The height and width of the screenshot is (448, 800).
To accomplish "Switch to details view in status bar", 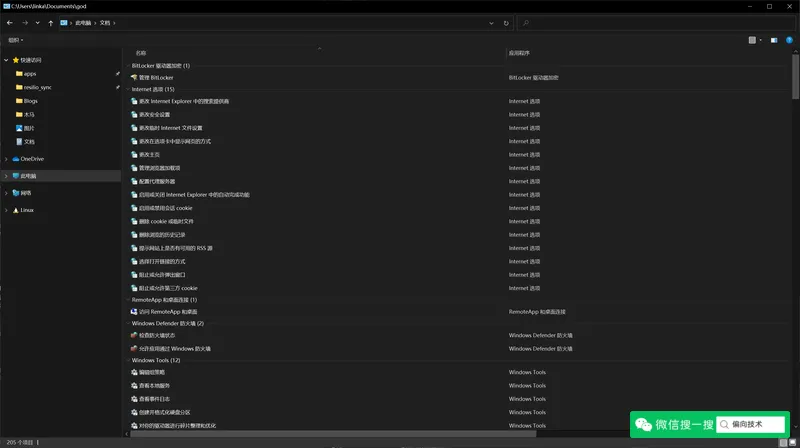I will click(783, 442).
